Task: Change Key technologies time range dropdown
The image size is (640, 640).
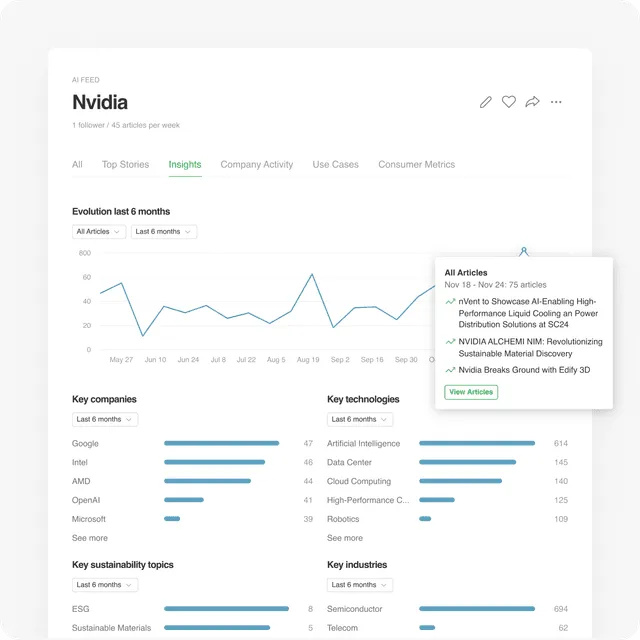Action: [360, 420]
